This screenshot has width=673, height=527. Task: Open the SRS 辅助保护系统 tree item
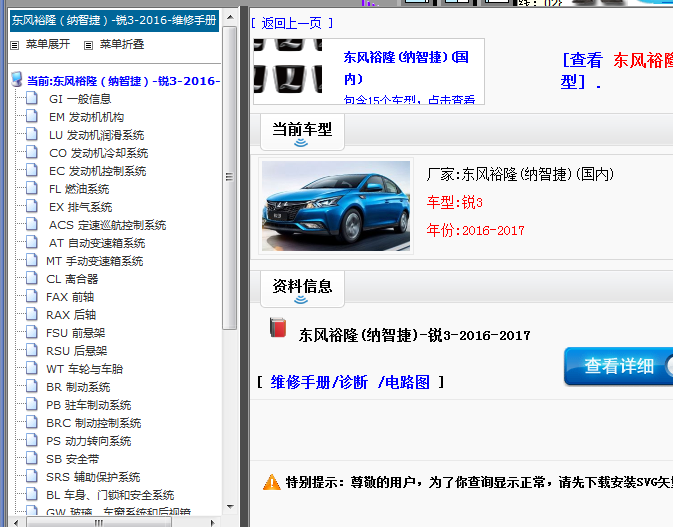(93, 477)
